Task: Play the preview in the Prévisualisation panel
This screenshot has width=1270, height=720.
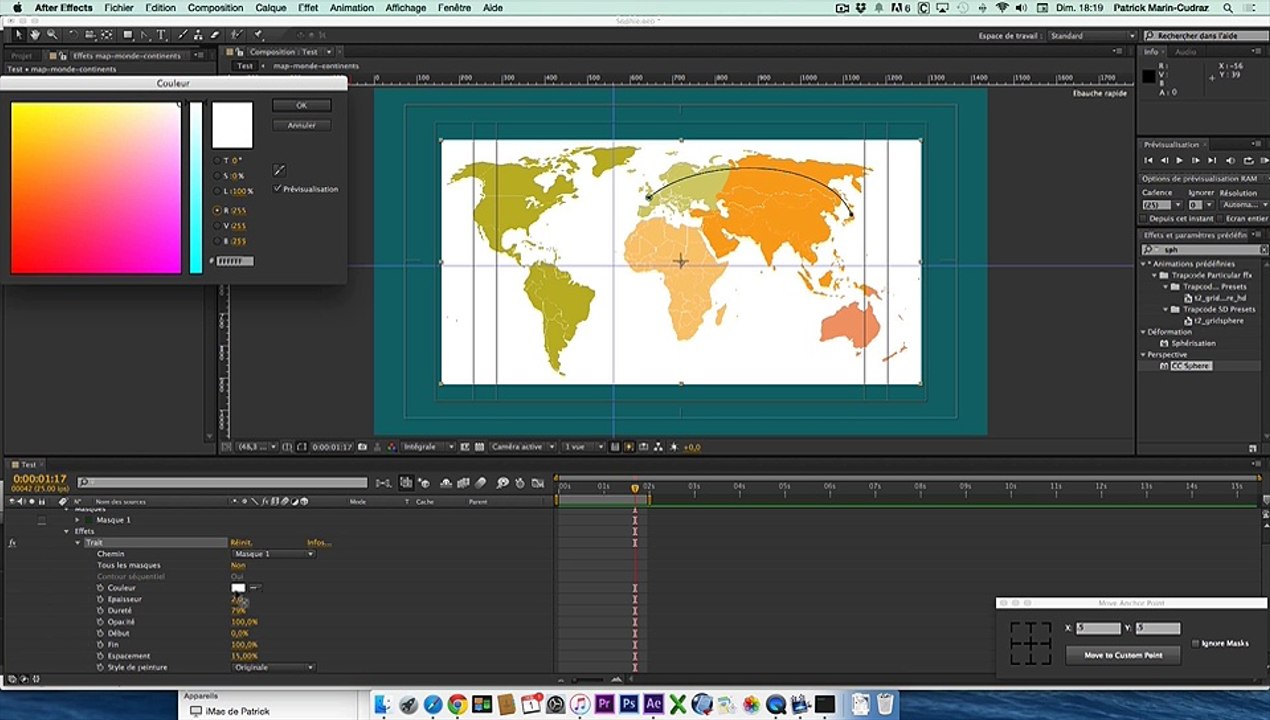Action: point(1180,160)
